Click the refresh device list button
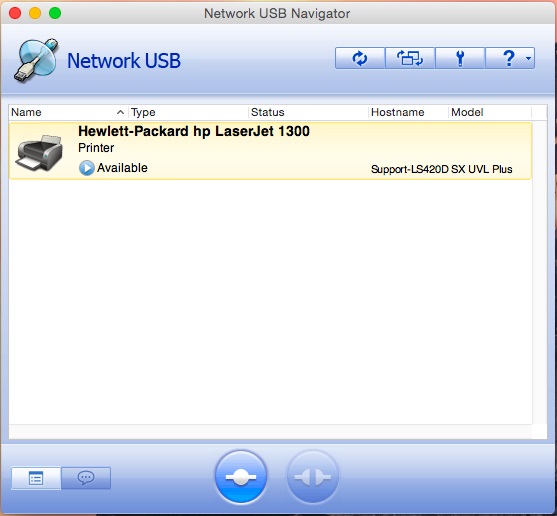557x516 pixels. click(360, 58)
